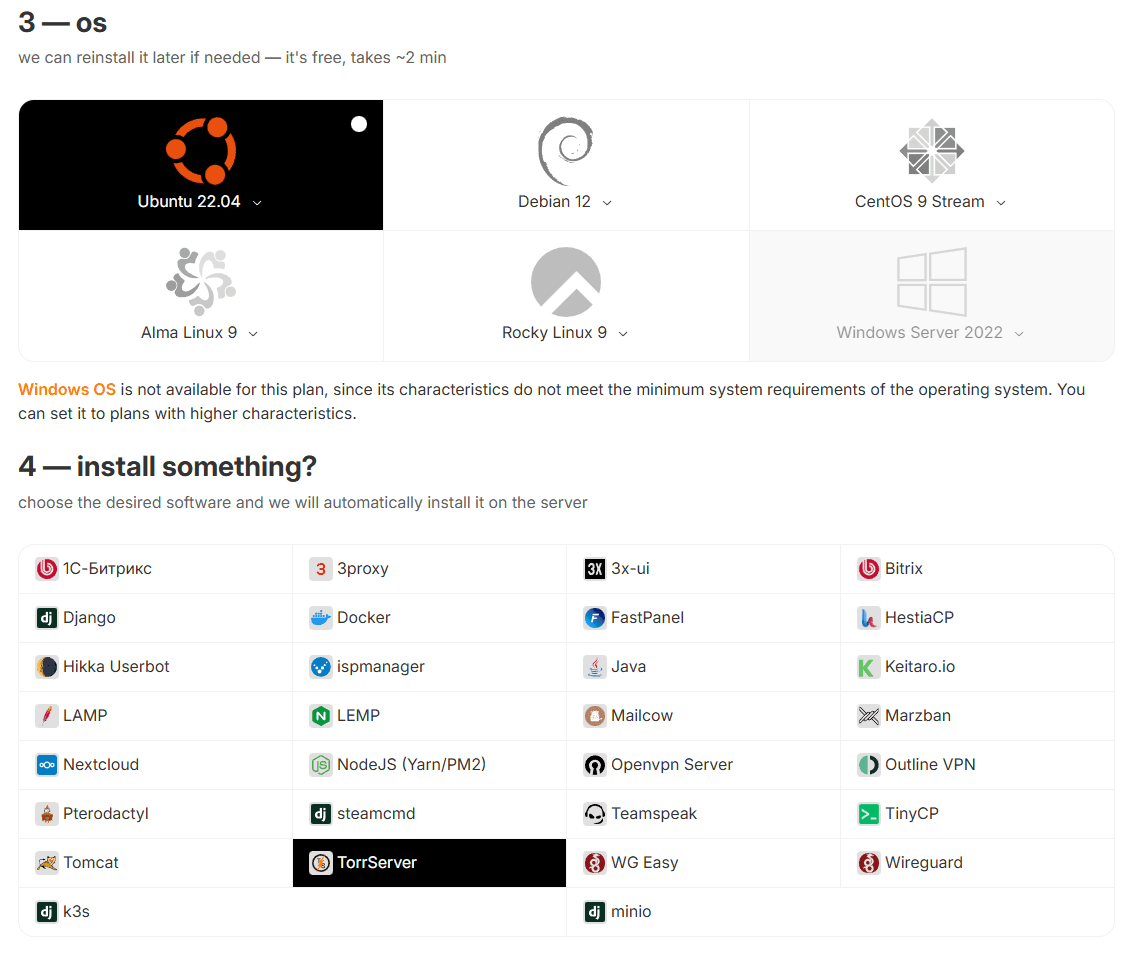The height and width of the screenshot is (957, 1138).
Task: Click the Openvpn Server icon
Action: (x=594, y=765)
